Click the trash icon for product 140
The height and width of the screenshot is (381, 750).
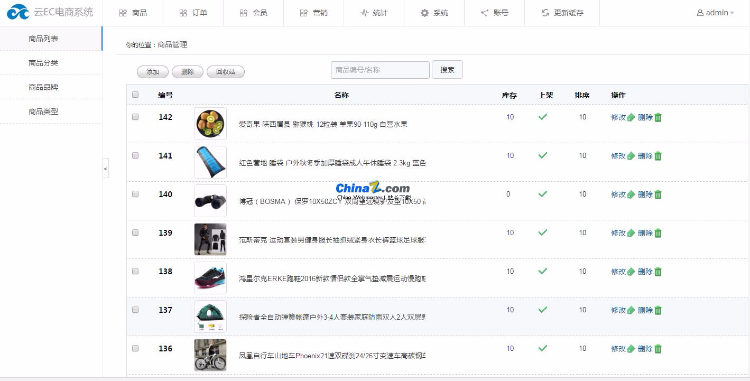(x=658, y=195)
